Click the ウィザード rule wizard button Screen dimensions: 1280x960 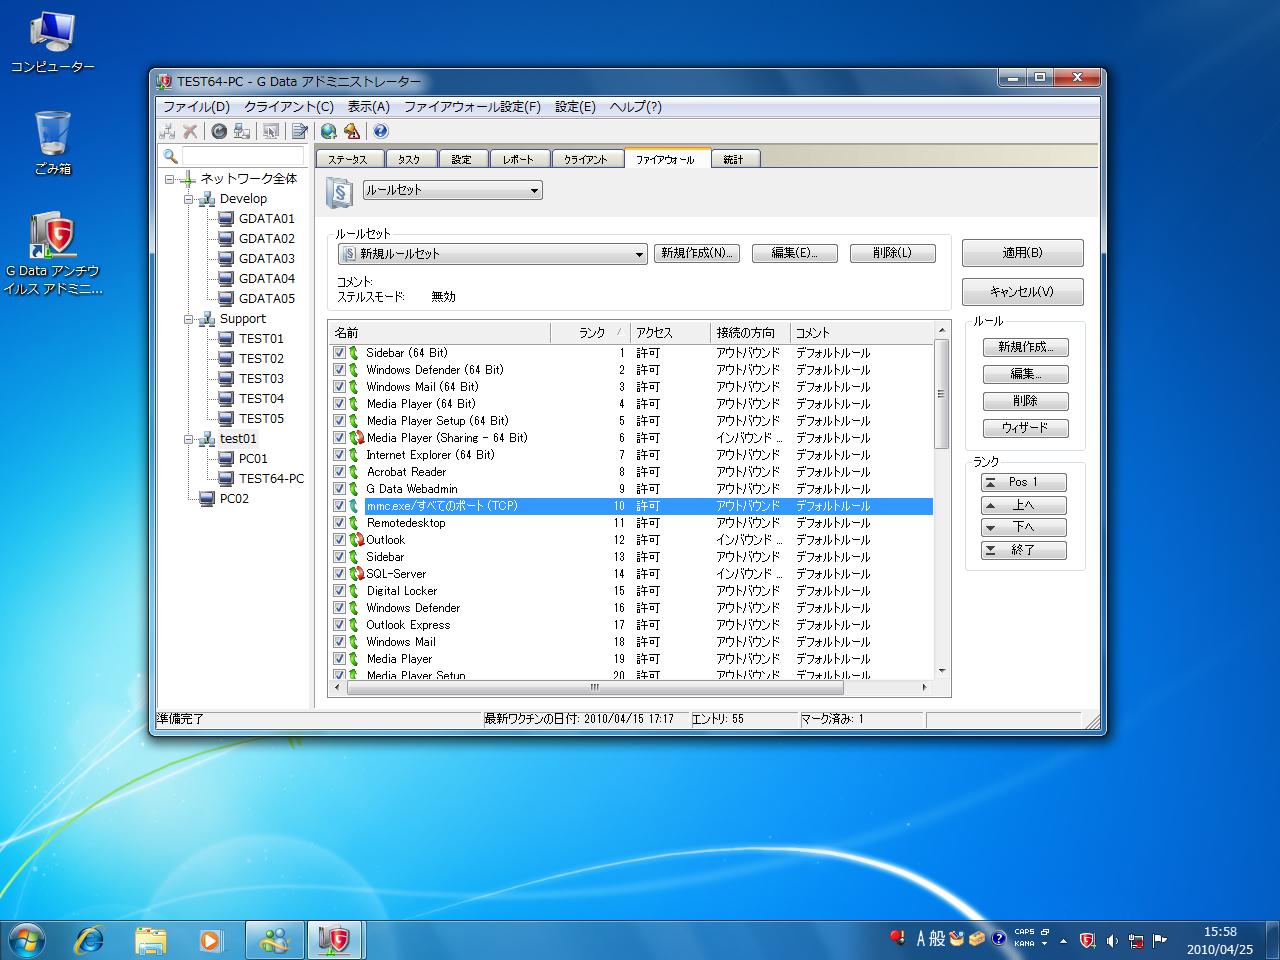(x=1025, y=428)
